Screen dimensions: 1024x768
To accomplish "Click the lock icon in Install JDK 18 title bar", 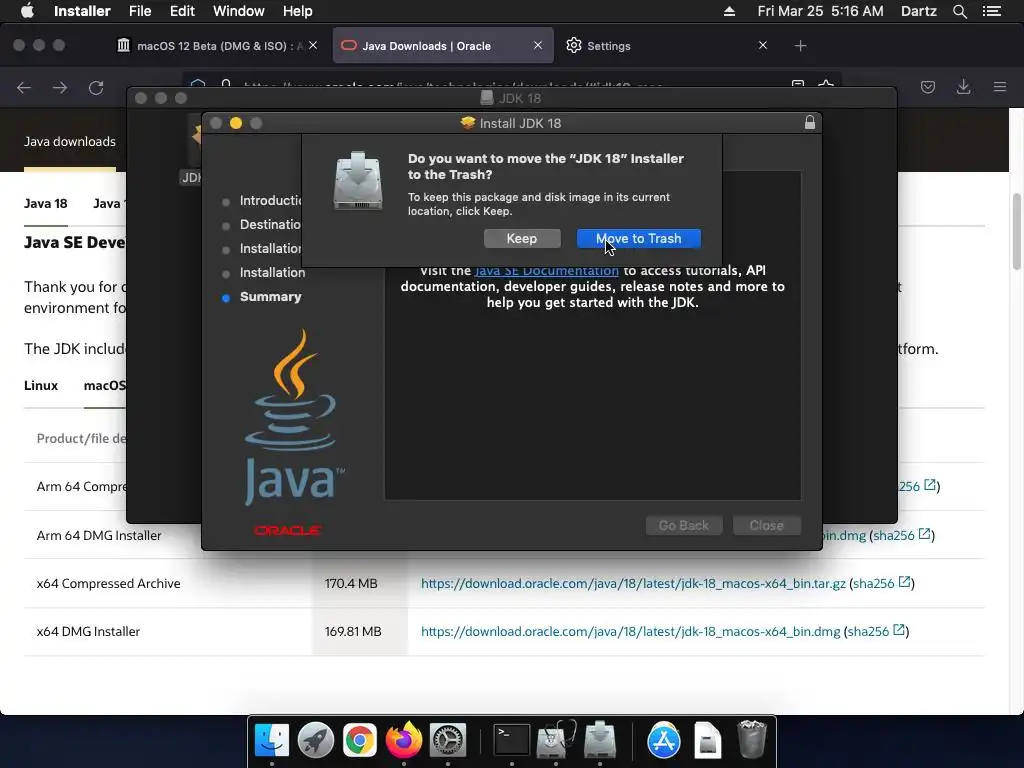I will click(810, 123).
